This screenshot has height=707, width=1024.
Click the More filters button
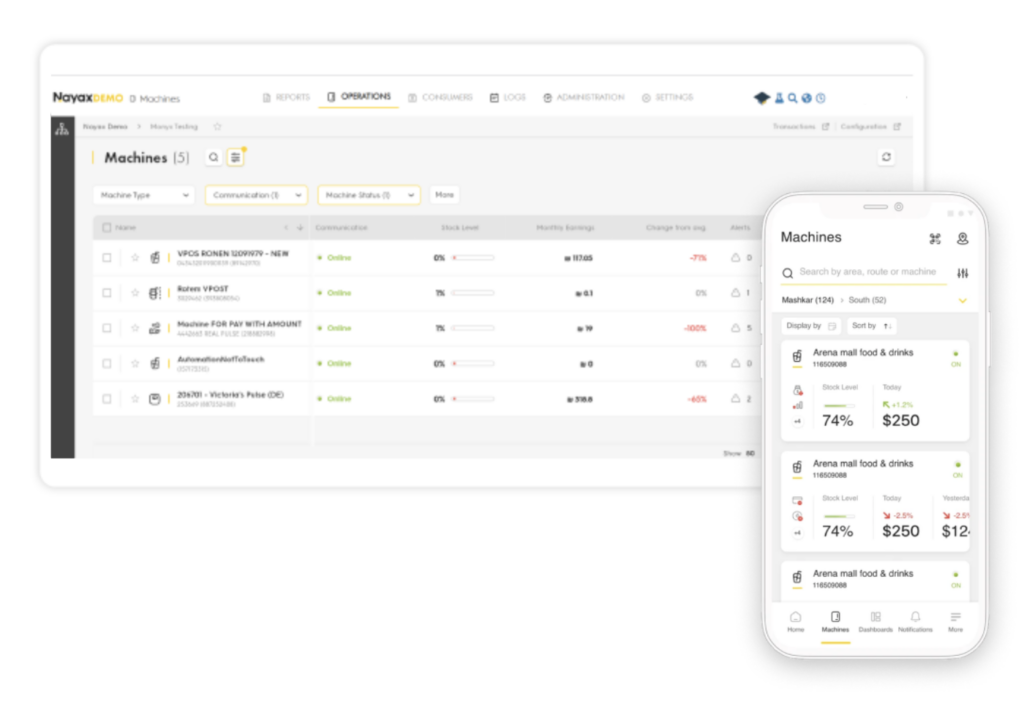coord(444,195)
